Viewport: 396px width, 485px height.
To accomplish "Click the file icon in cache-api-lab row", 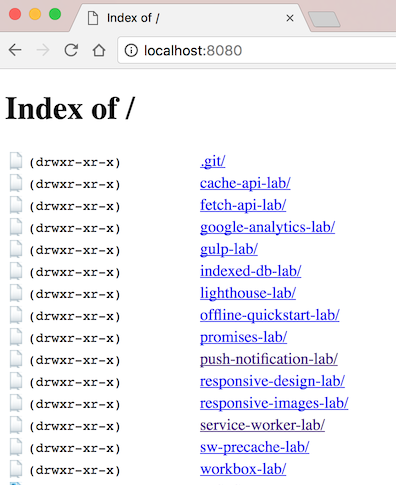I will click(x=16, y=183).
